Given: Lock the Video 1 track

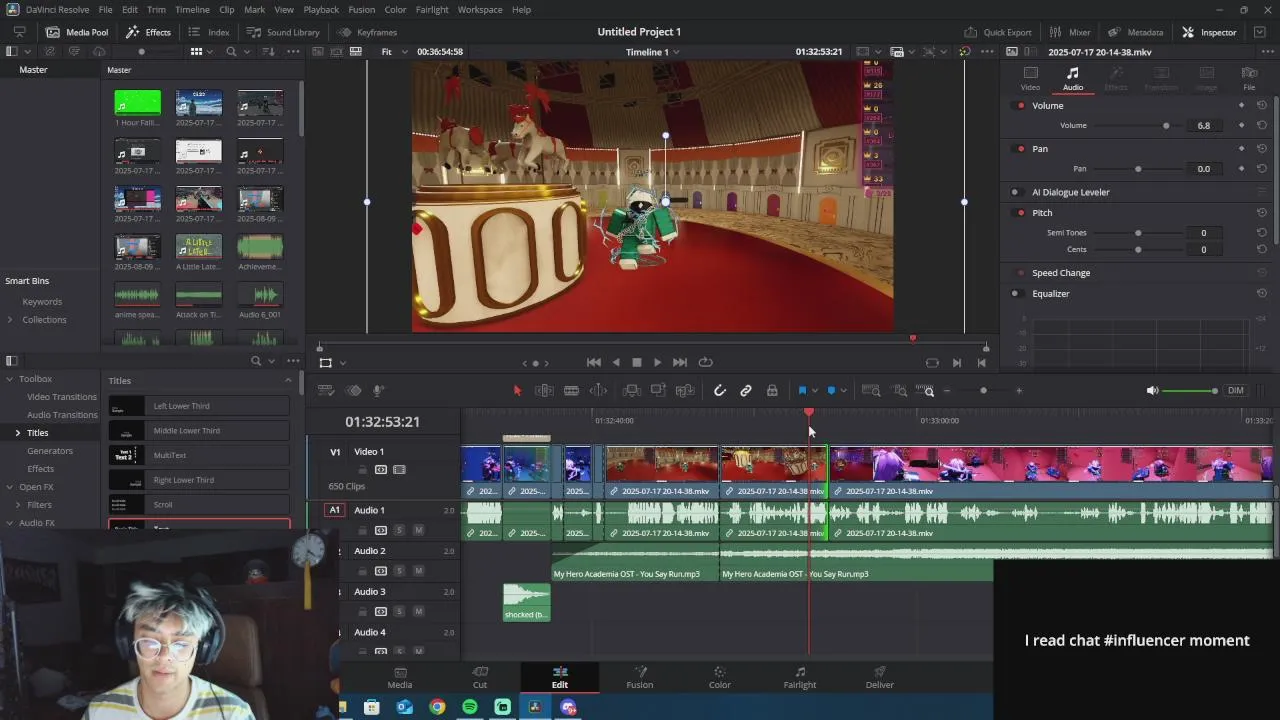Looking at the screenshot, I should click(362, 470).
